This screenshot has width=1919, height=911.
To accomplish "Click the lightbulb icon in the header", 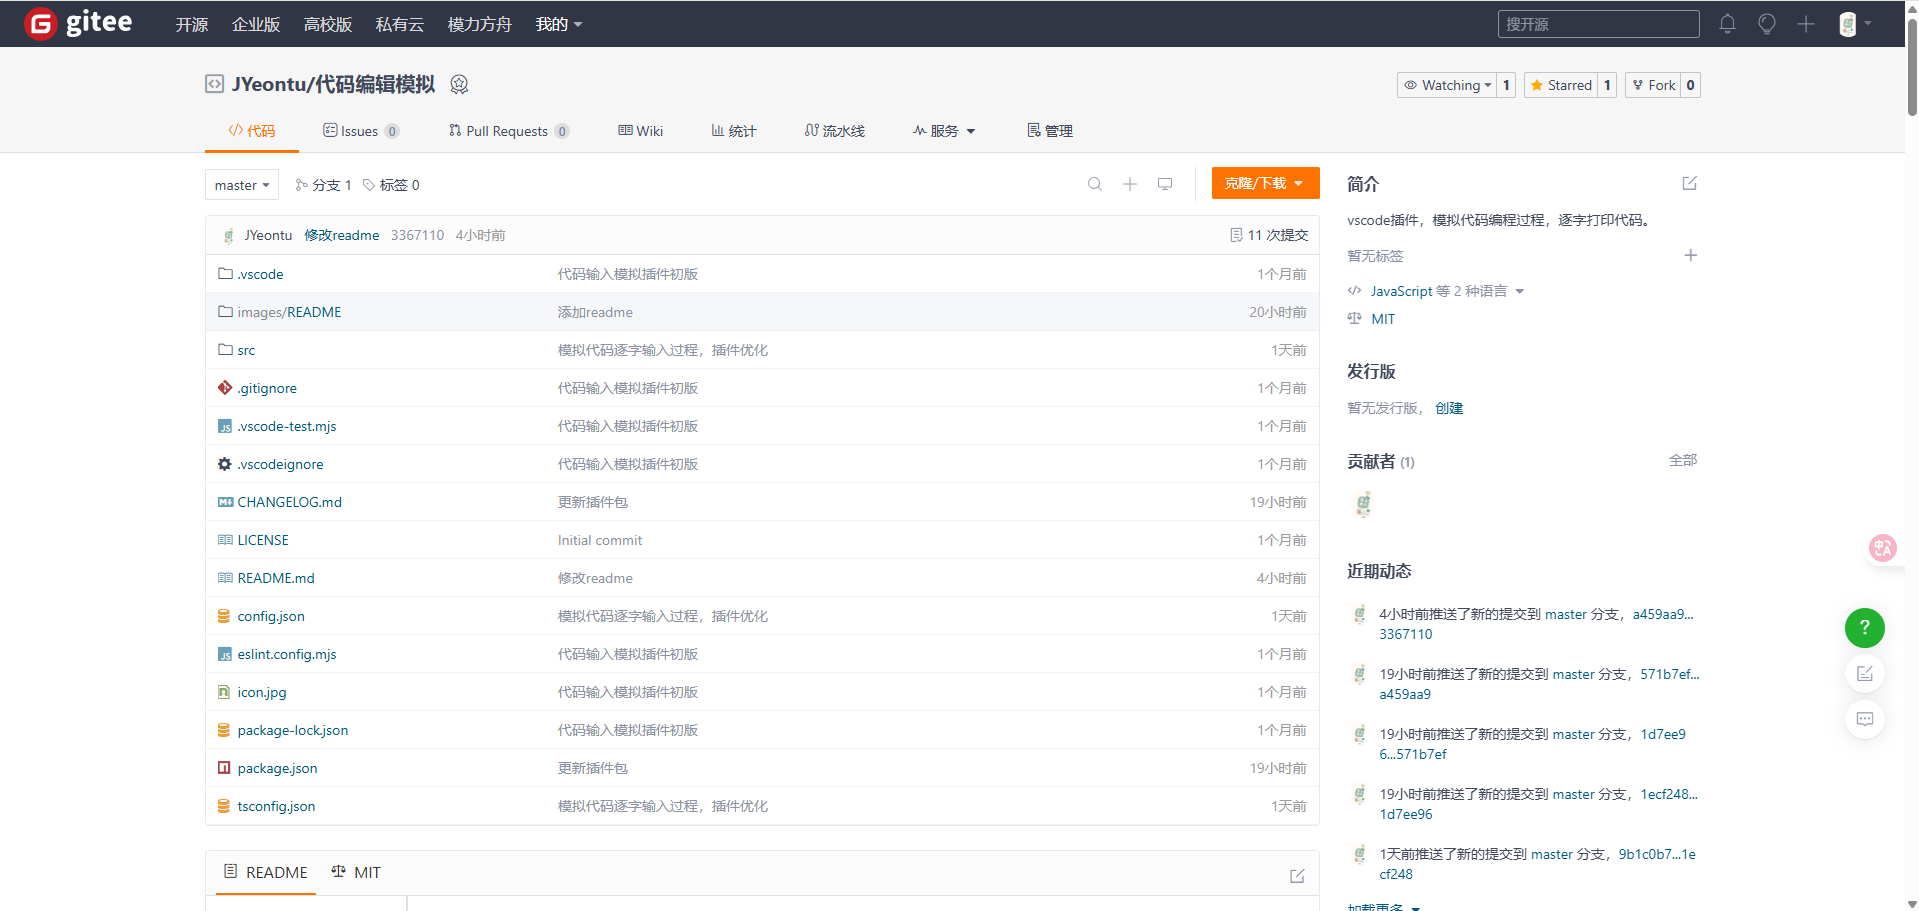I will tap(1767, 24).
